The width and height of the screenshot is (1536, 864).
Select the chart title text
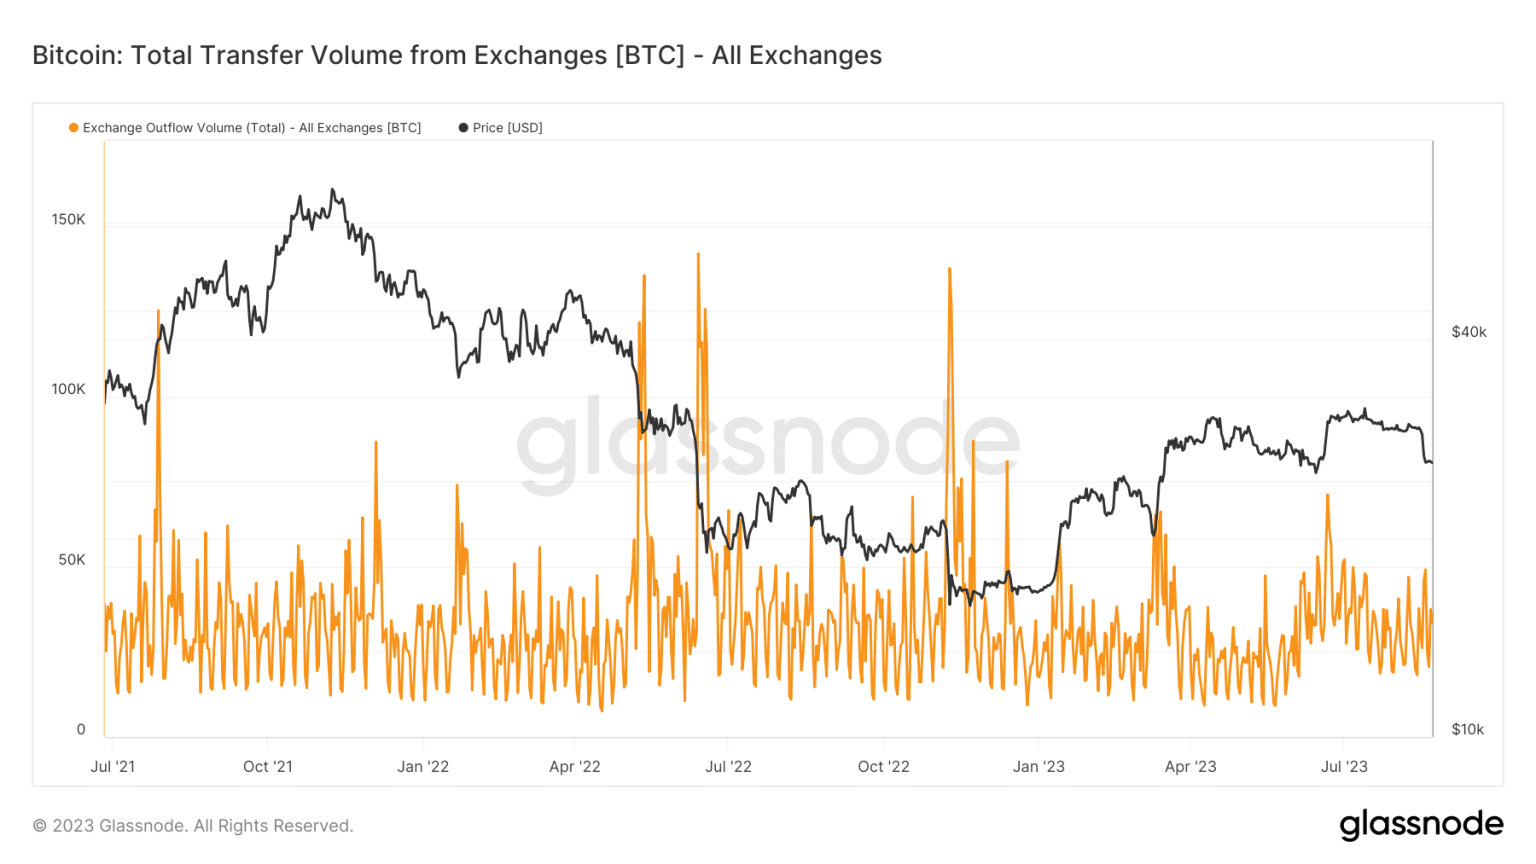[457, 55]
